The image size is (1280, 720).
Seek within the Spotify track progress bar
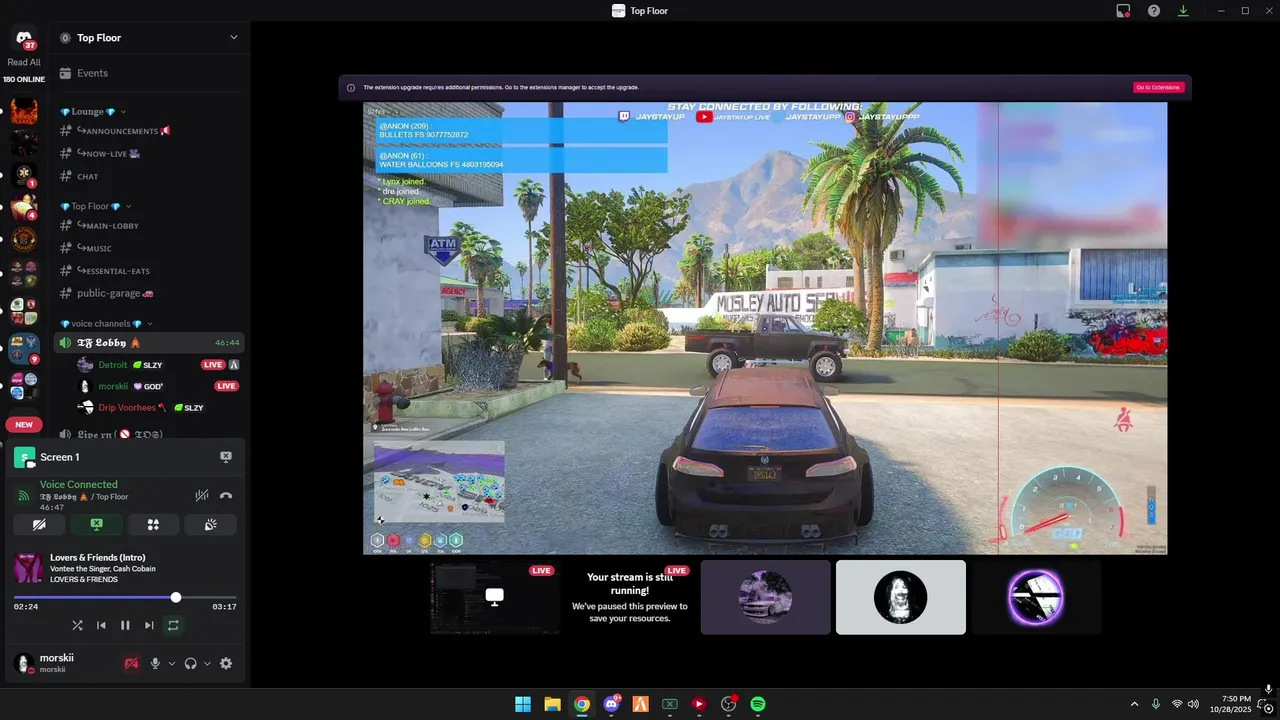pyautogui.click(x=125, y=597)
